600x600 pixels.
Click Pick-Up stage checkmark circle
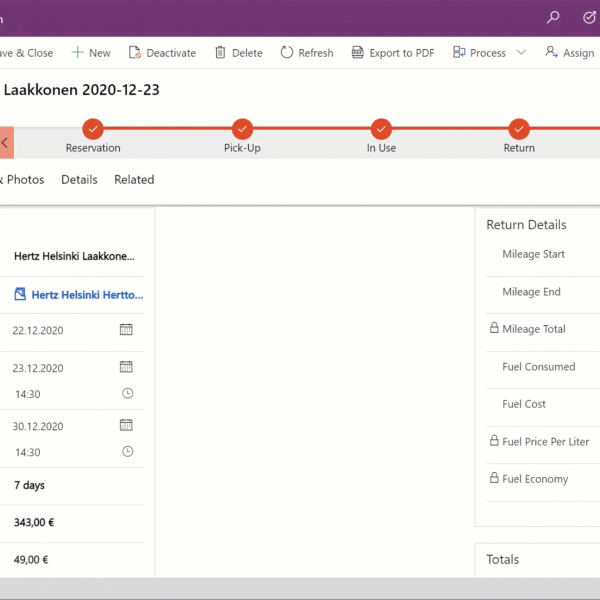click(x=242, y=129)
